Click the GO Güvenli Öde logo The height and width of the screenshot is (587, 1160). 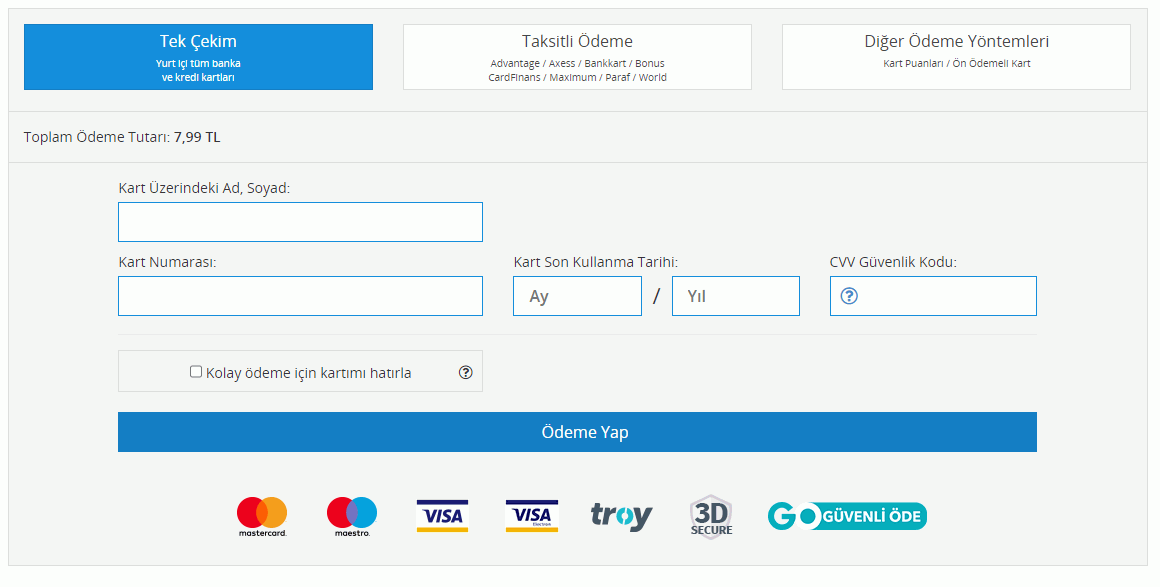[847, 516]
